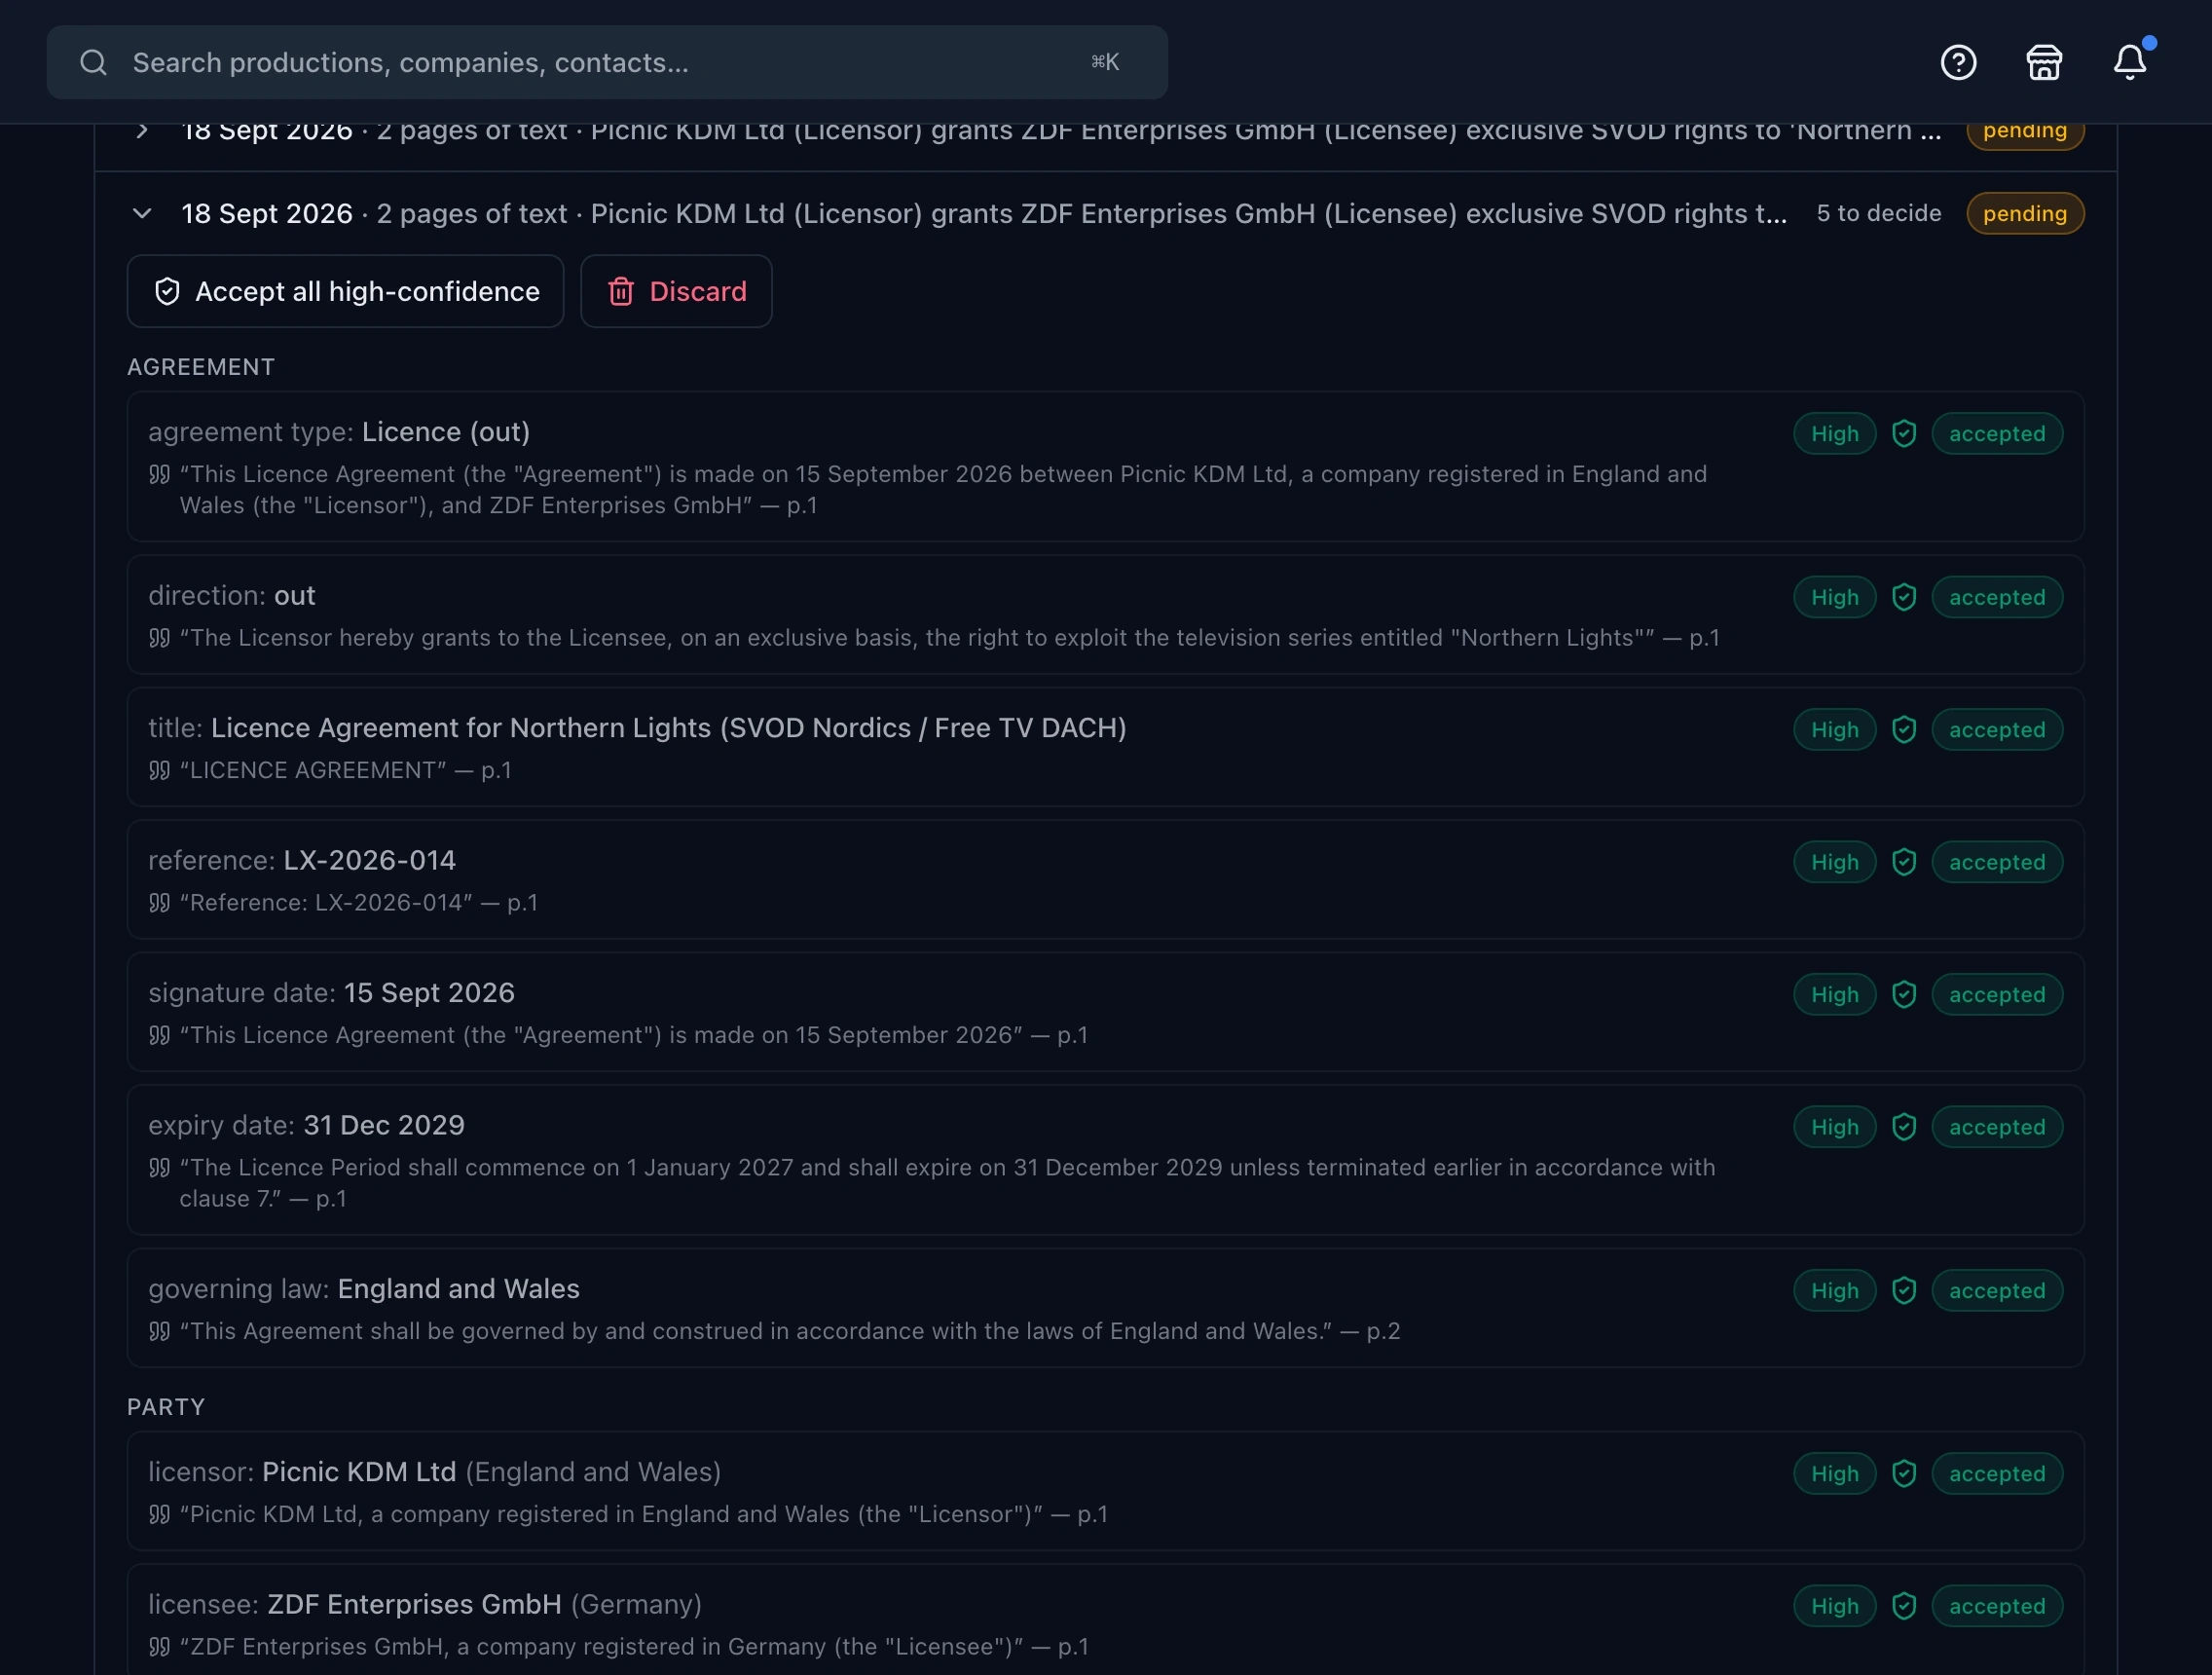Screen dimensions: 2212x1675
Task: Click High confidence badge on signature date row
Action: (x=1834, y=994)
